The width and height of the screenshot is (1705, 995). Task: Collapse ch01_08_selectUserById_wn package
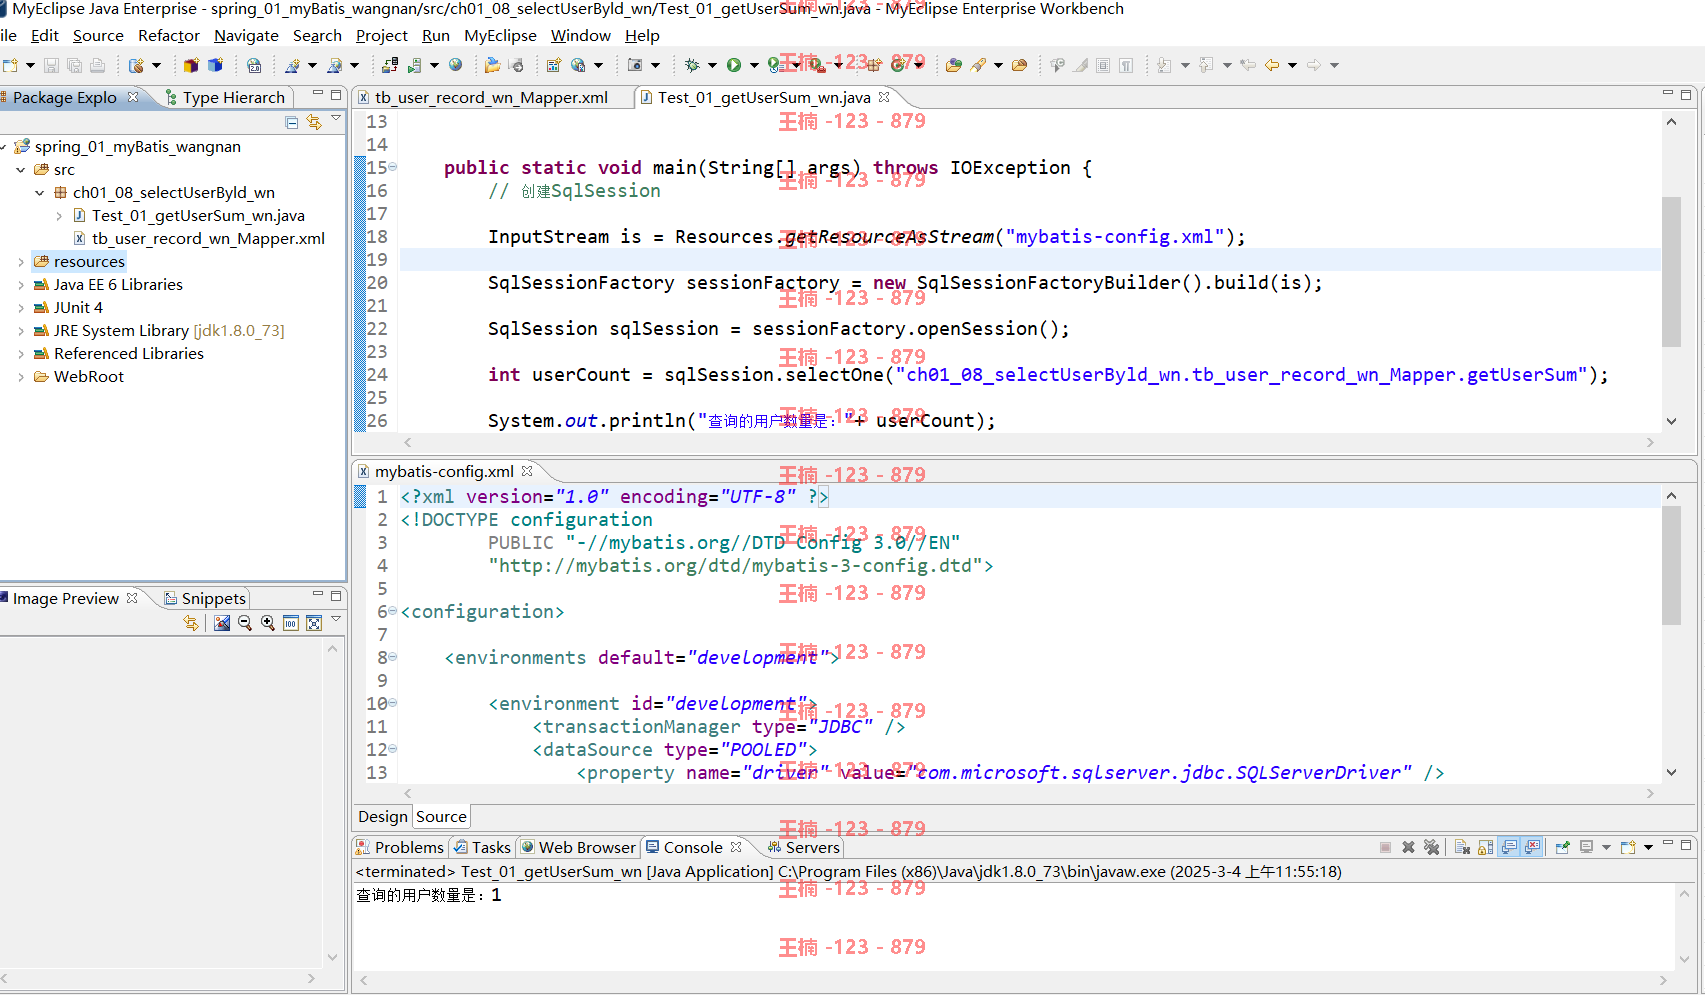(40, 193)
